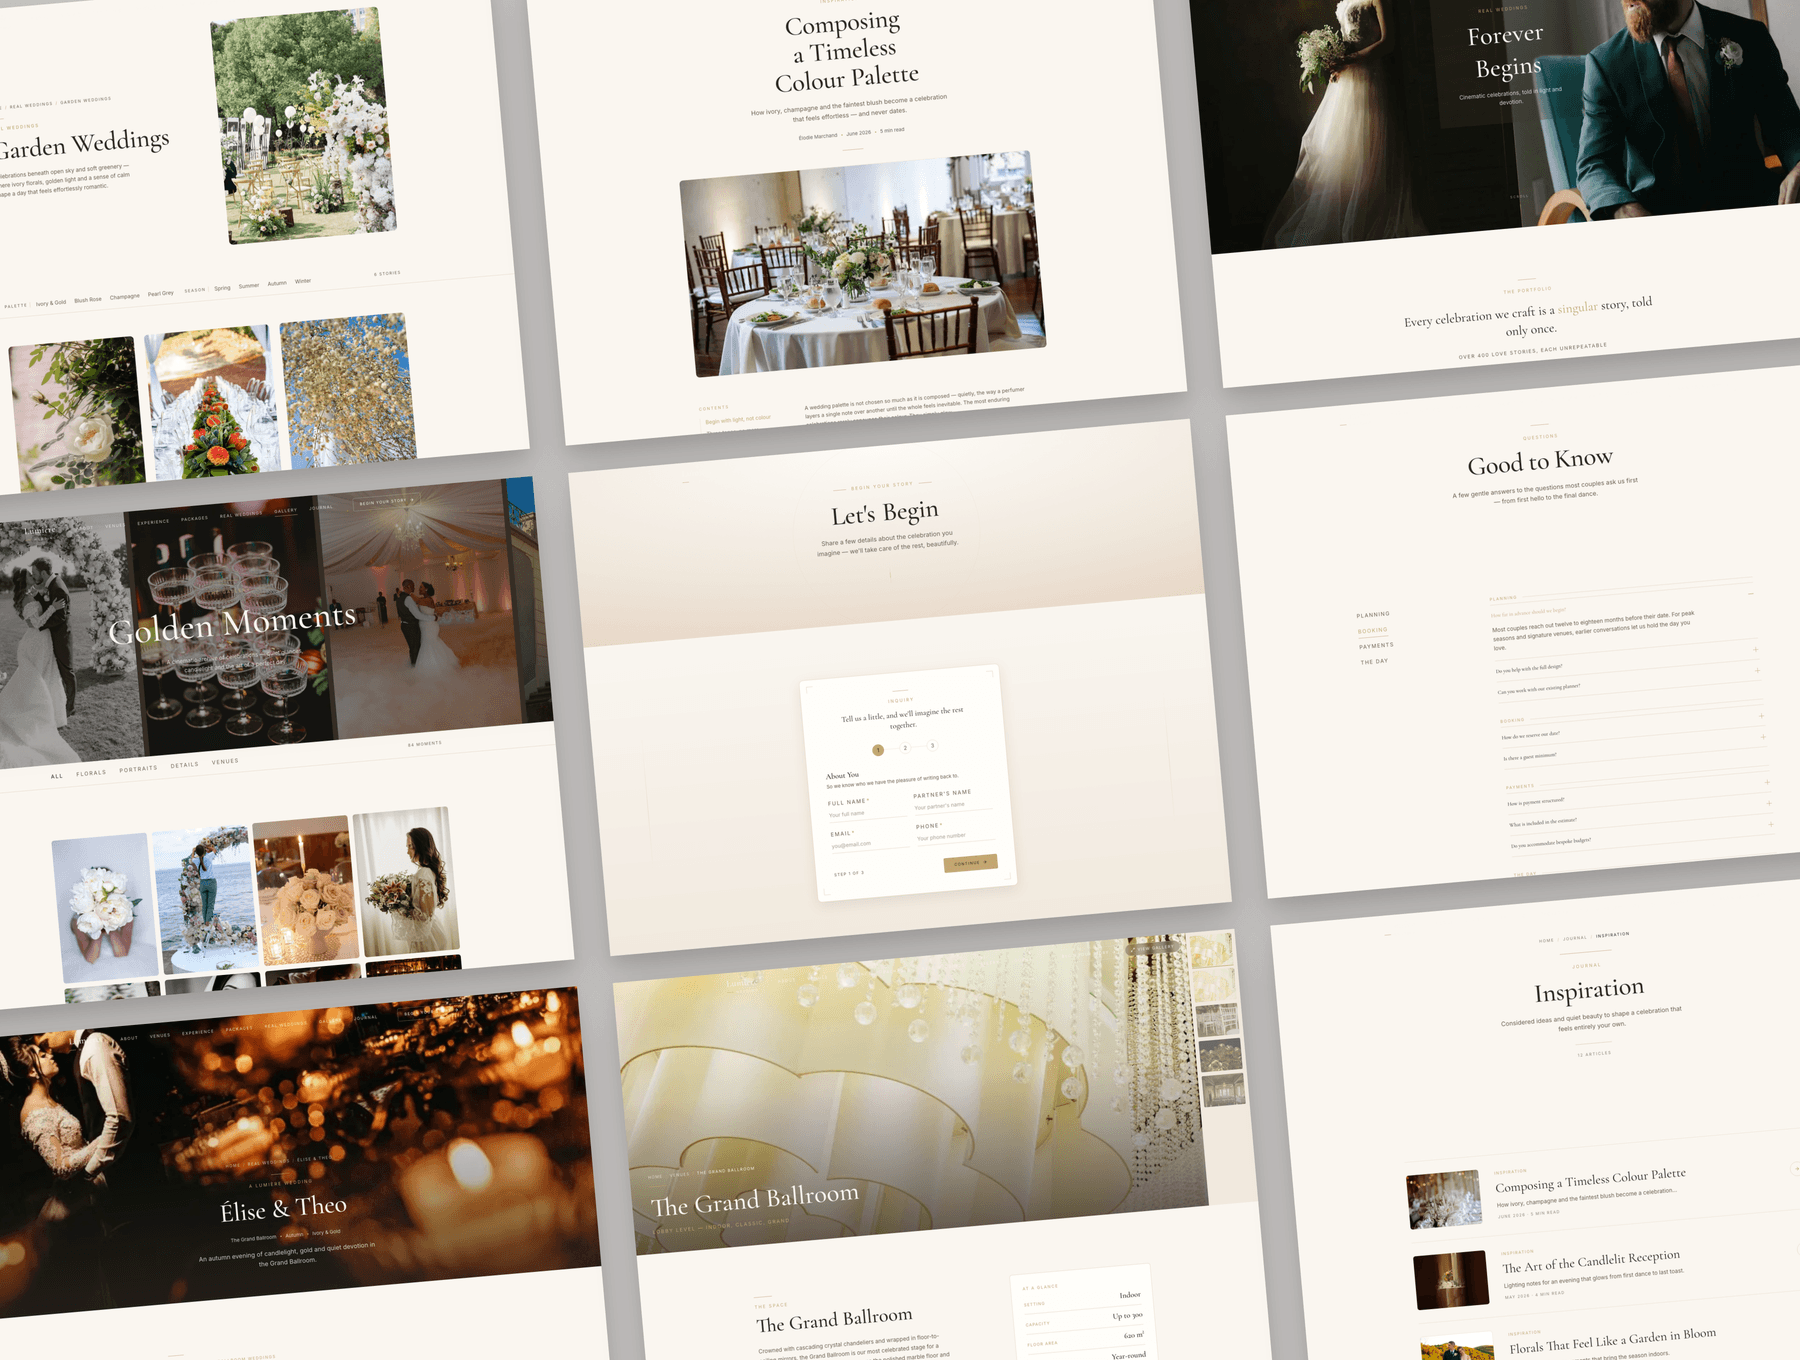This screenshot has width=1800, height=1360.
Task: Go to step 3 in the inquiry form stepper
Action: pos(932,746)
